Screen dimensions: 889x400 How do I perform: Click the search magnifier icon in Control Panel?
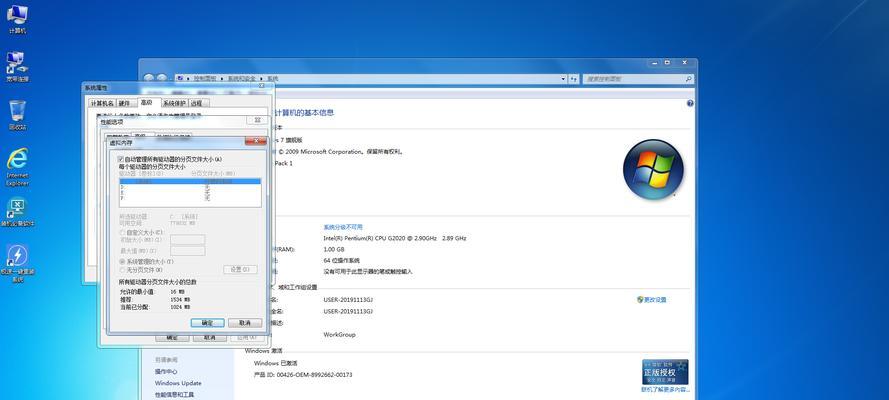point(688,79)
